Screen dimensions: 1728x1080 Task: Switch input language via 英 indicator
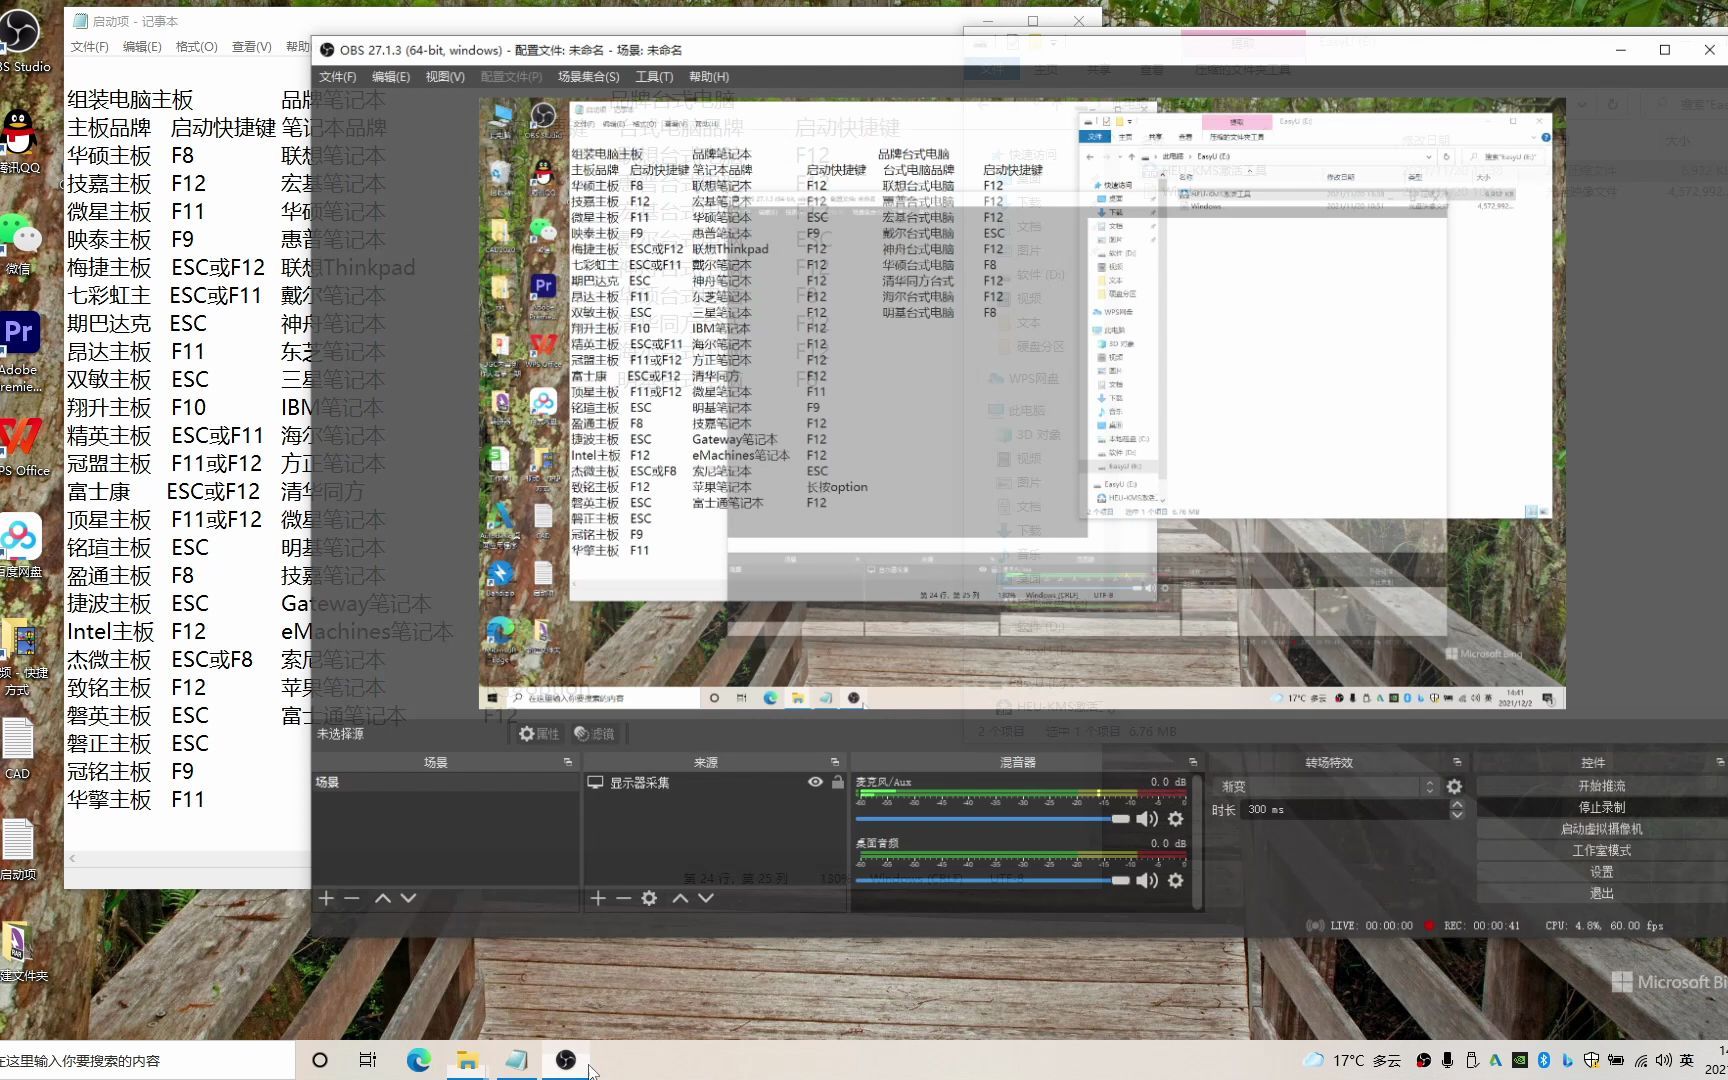click(1687, 1060)
